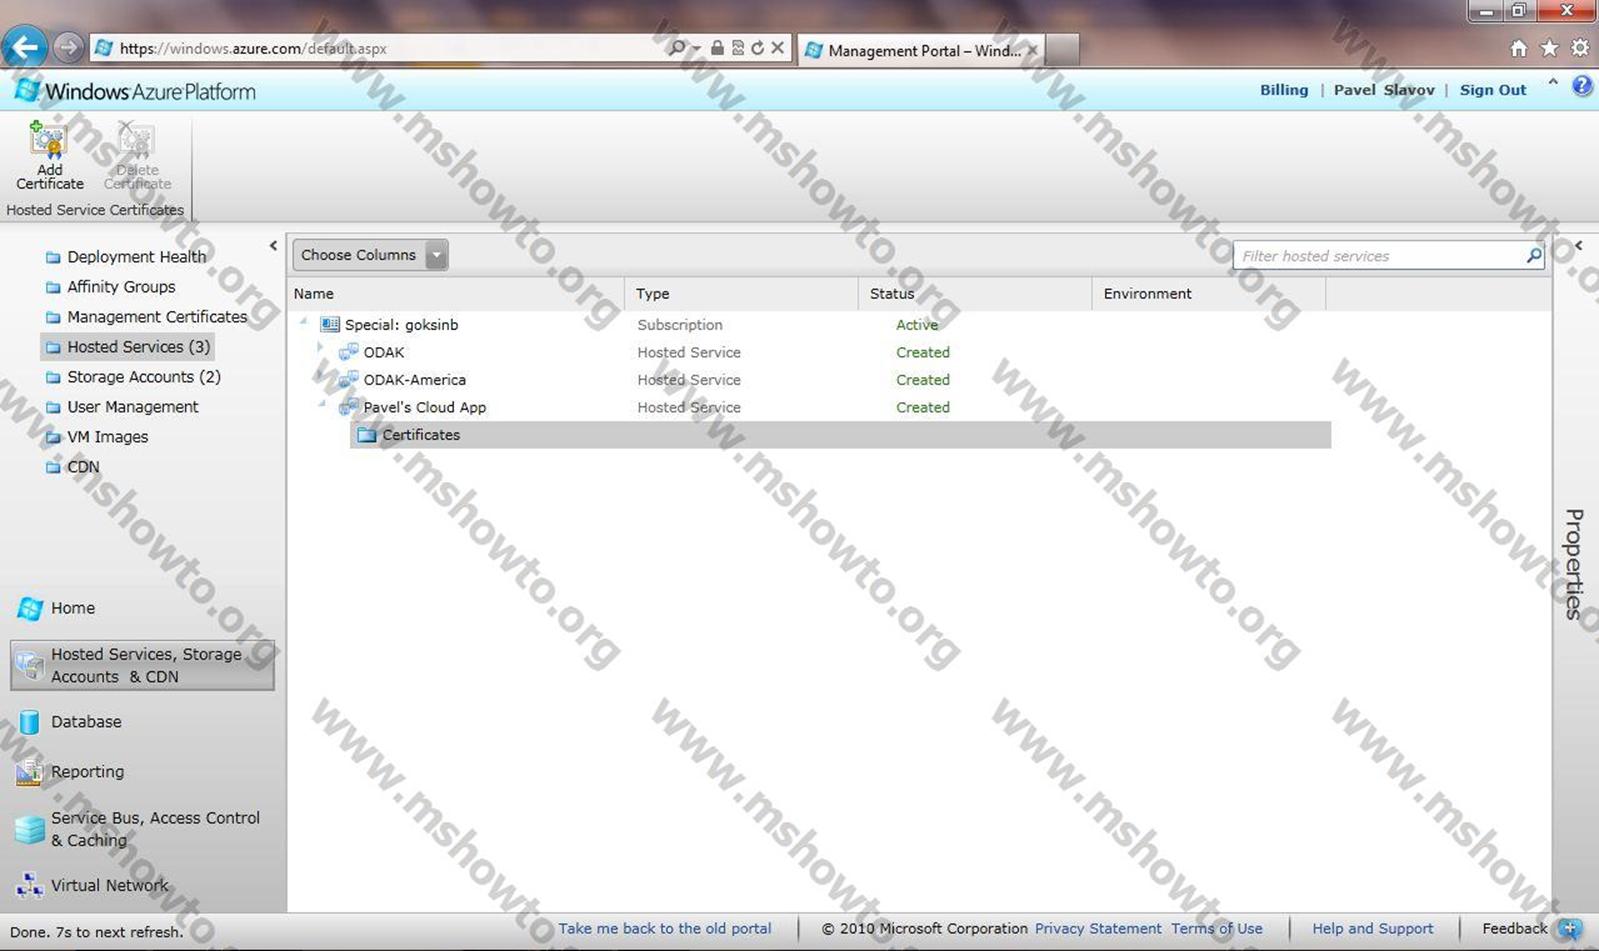The image size is (1599, 951).
Task: Click the browser forward arrow
Action: click(x=68, y=47)
